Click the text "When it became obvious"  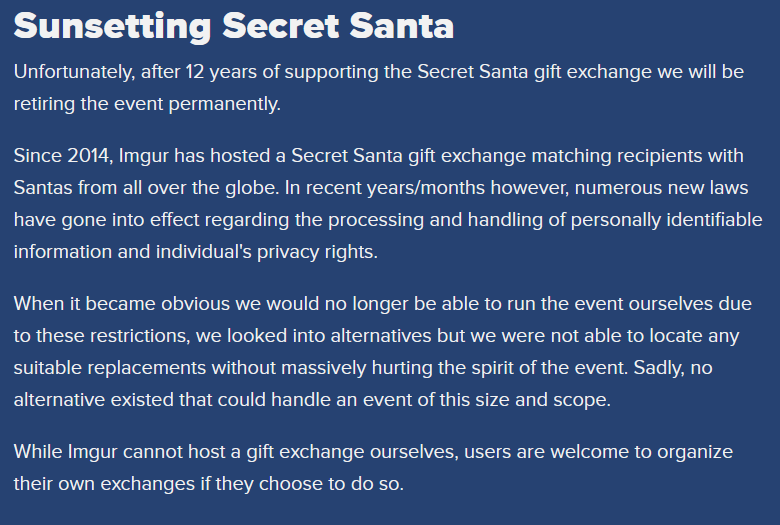pyautogui.click(x=121, y=304)
